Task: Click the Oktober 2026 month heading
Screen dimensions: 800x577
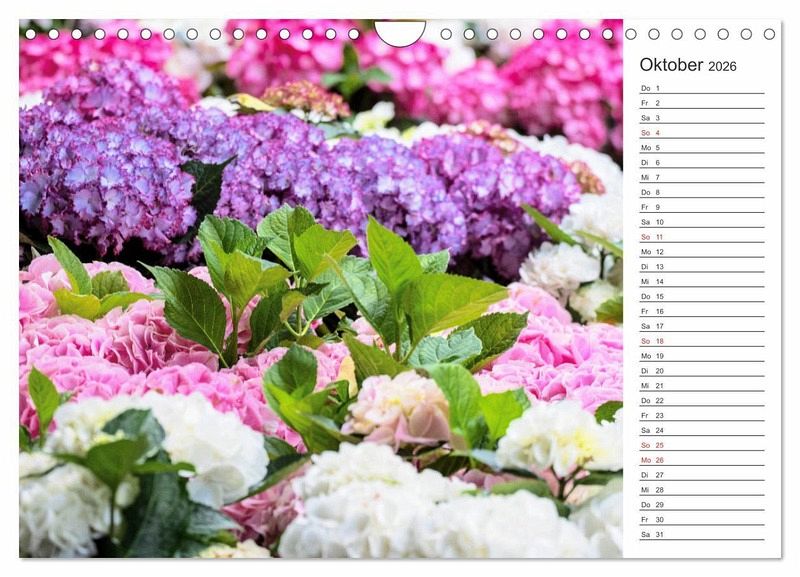Action: click(x=687, y=65)
